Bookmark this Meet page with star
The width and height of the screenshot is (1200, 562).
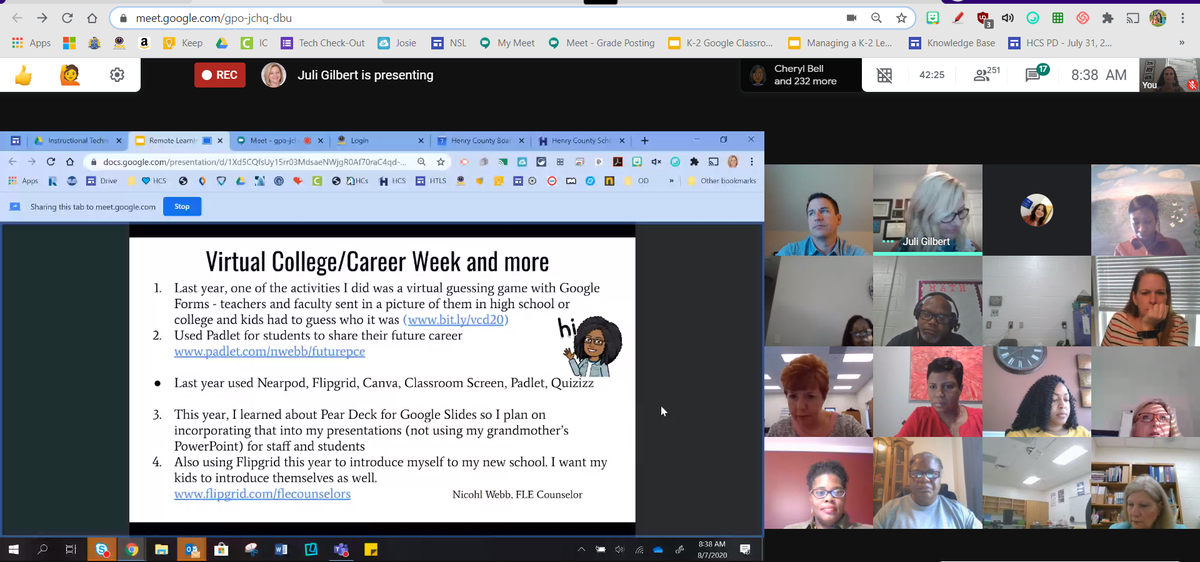tap(901, 18)
